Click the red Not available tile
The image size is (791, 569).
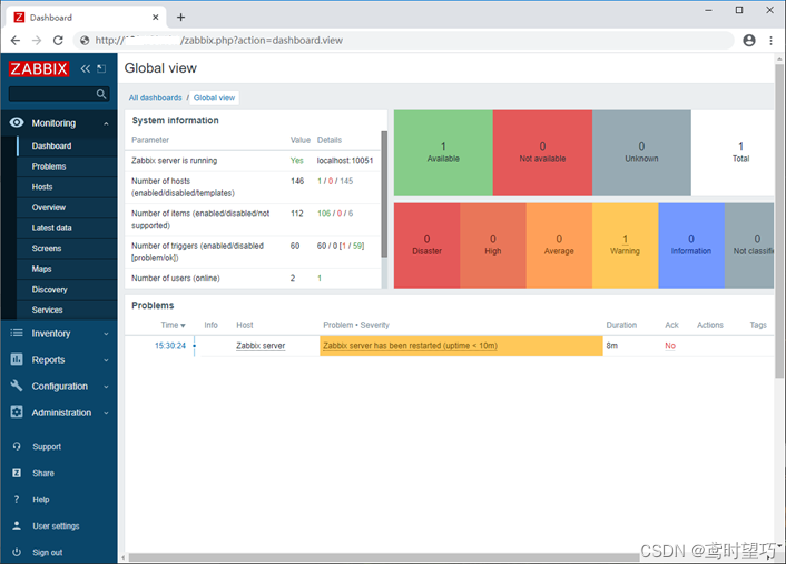[x=542, y=153]
